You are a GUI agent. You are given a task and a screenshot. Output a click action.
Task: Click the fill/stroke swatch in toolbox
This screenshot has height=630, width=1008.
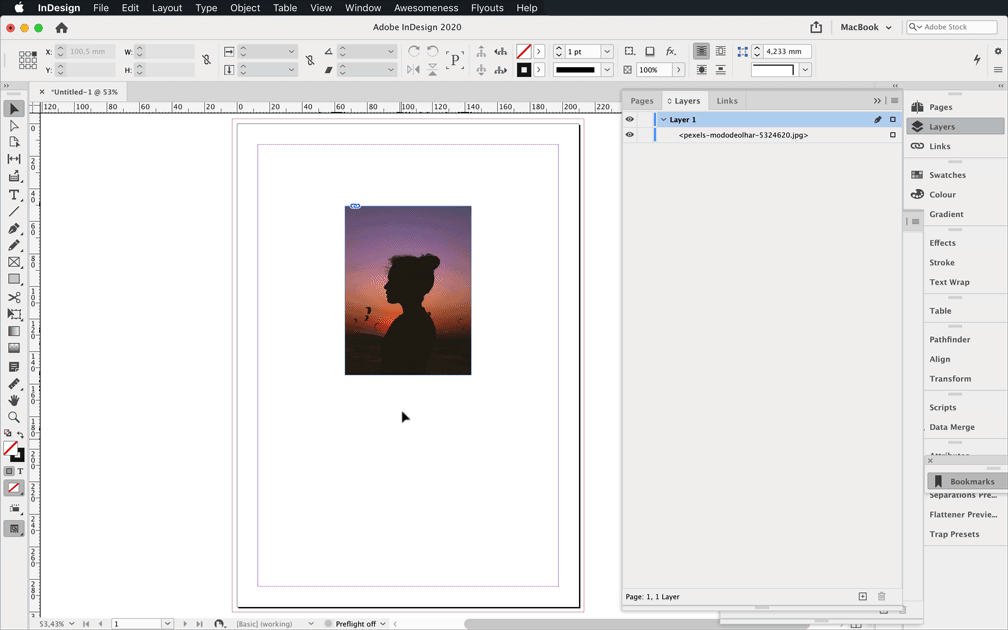(x=14, y=451)
